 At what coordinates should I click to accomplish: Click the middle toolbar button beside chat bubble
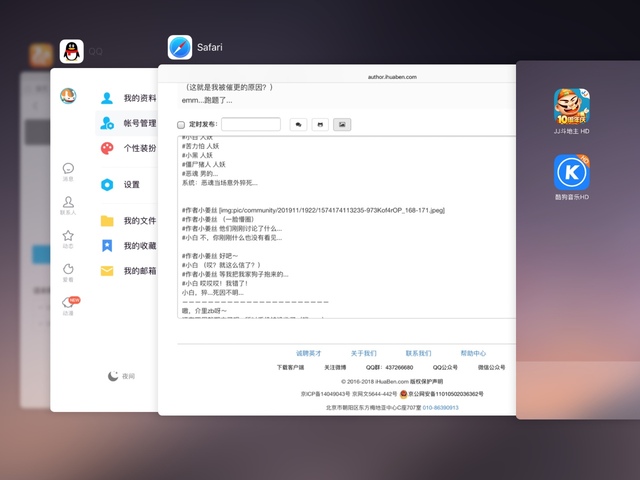pos(320,124)
